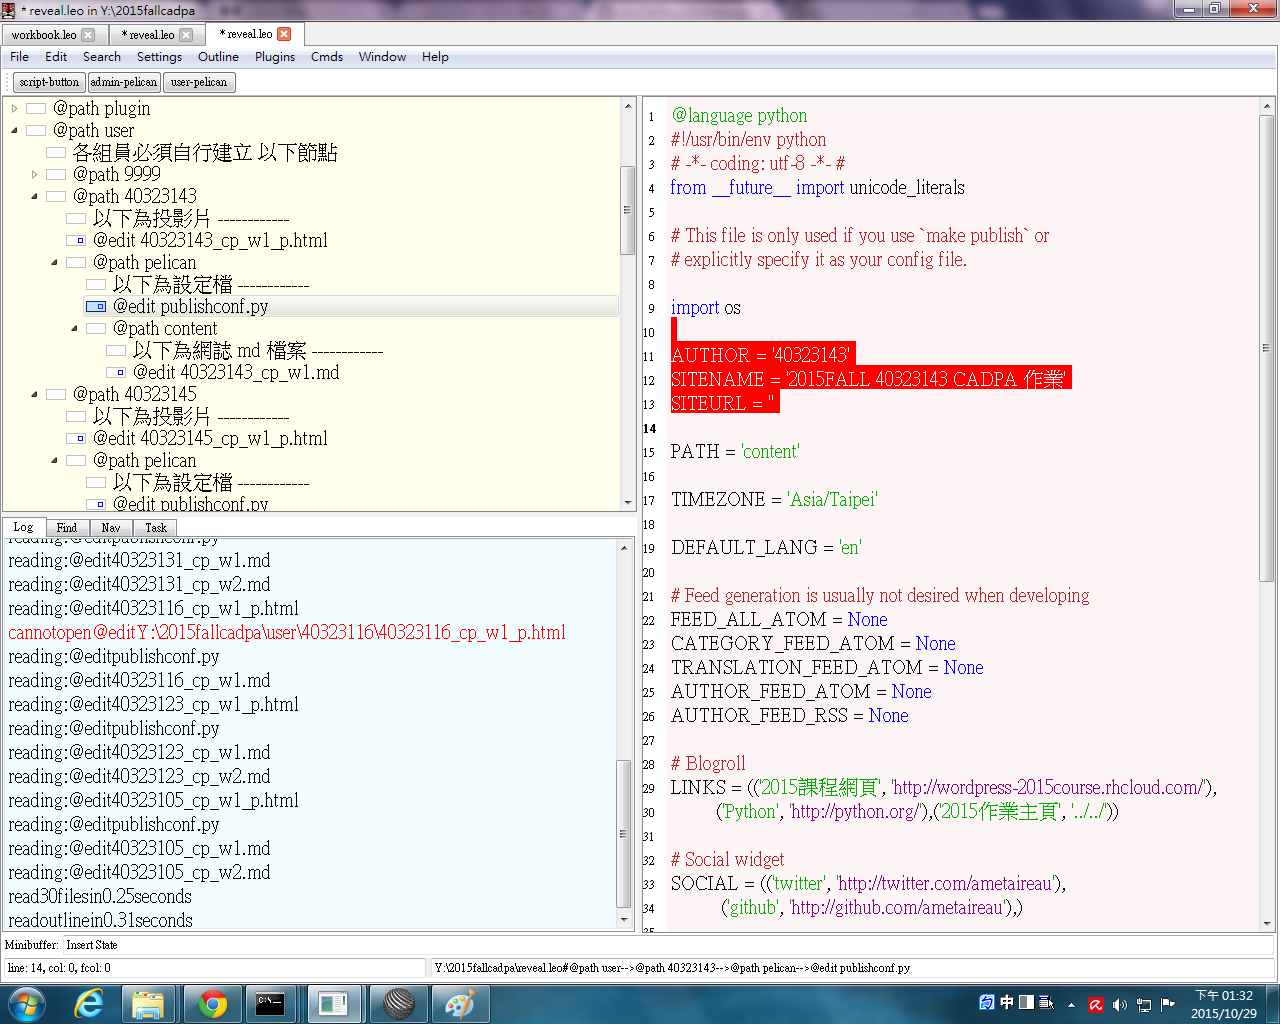The image size is (1280, 1024).
Task: Click the box icon of 以下為網誌 md 檔案 node
Action: point(116,350)
